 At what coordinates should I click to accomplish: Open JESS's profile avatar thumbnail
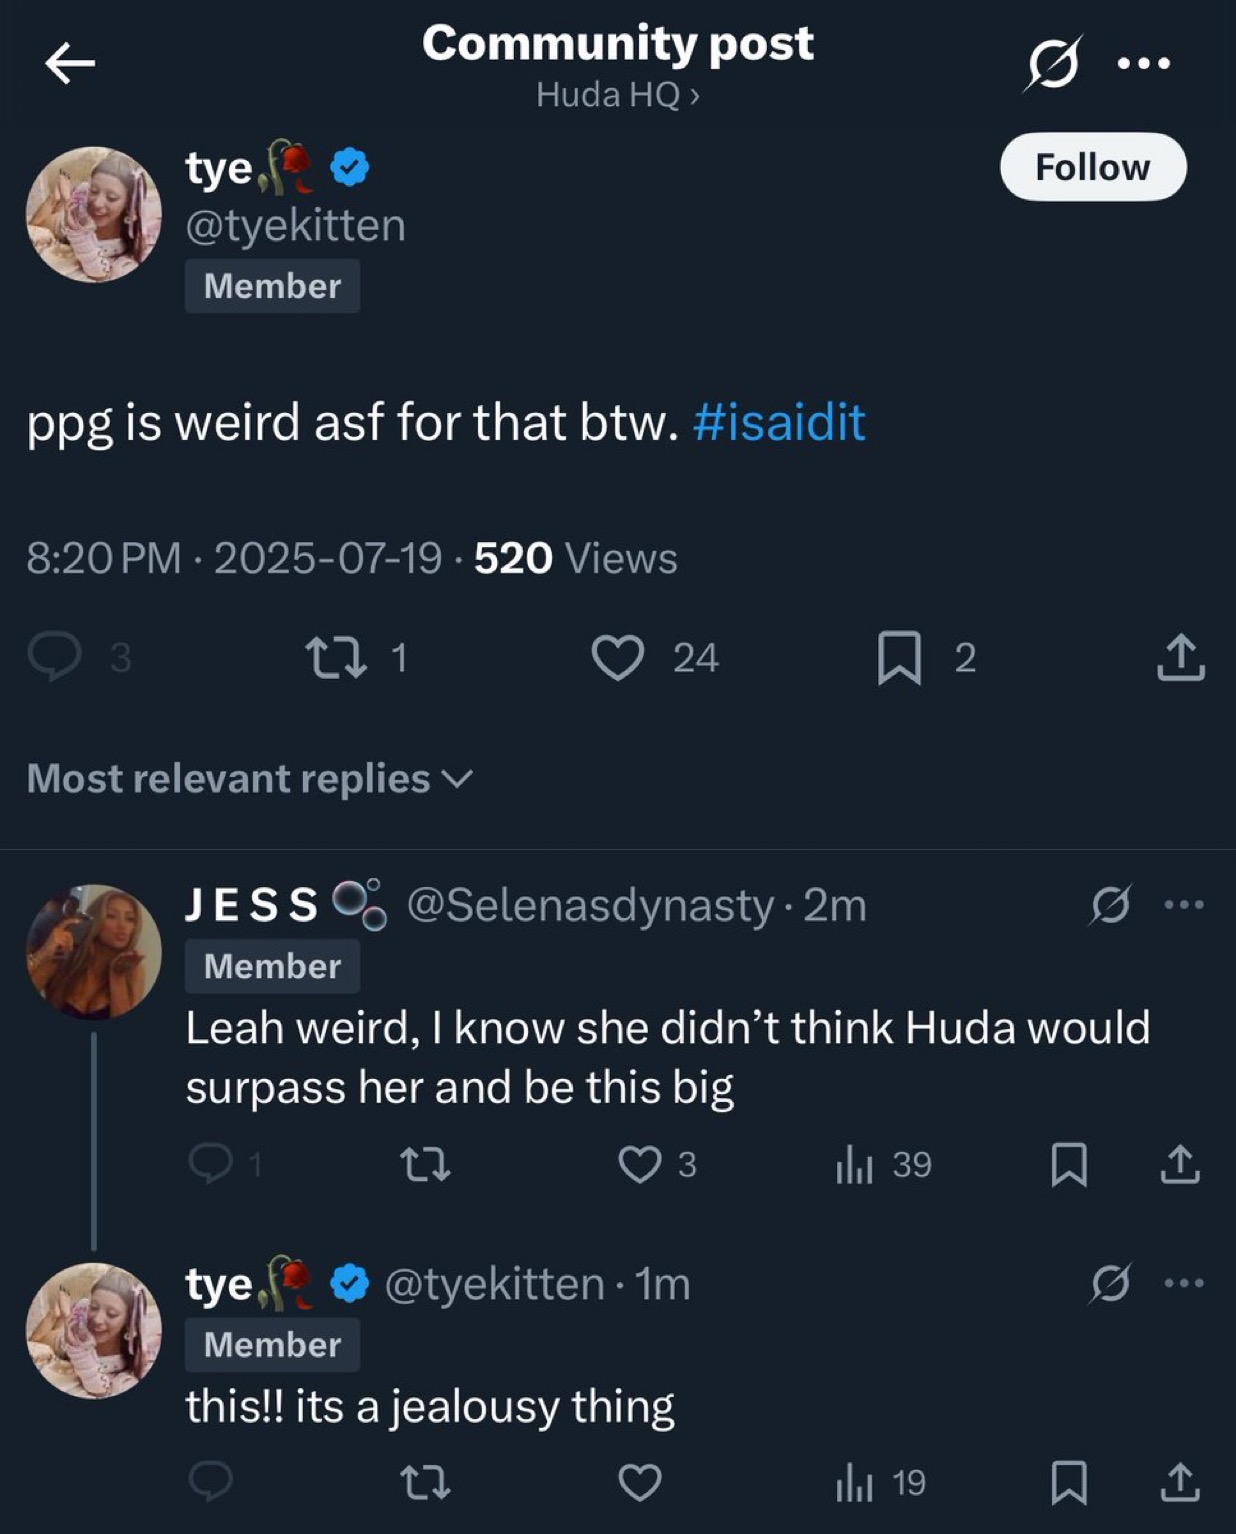[x=94, y=951]
